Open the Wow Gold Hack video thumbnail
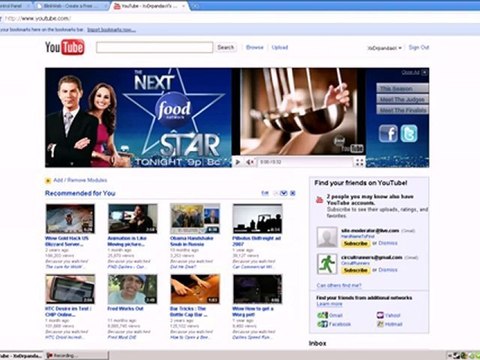 (70, 219)
